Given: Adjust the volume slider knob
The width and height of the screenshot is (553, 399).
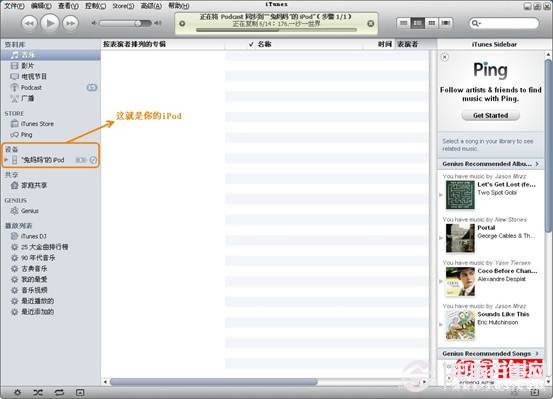Looking at the screenshot, I should (139, 23).
